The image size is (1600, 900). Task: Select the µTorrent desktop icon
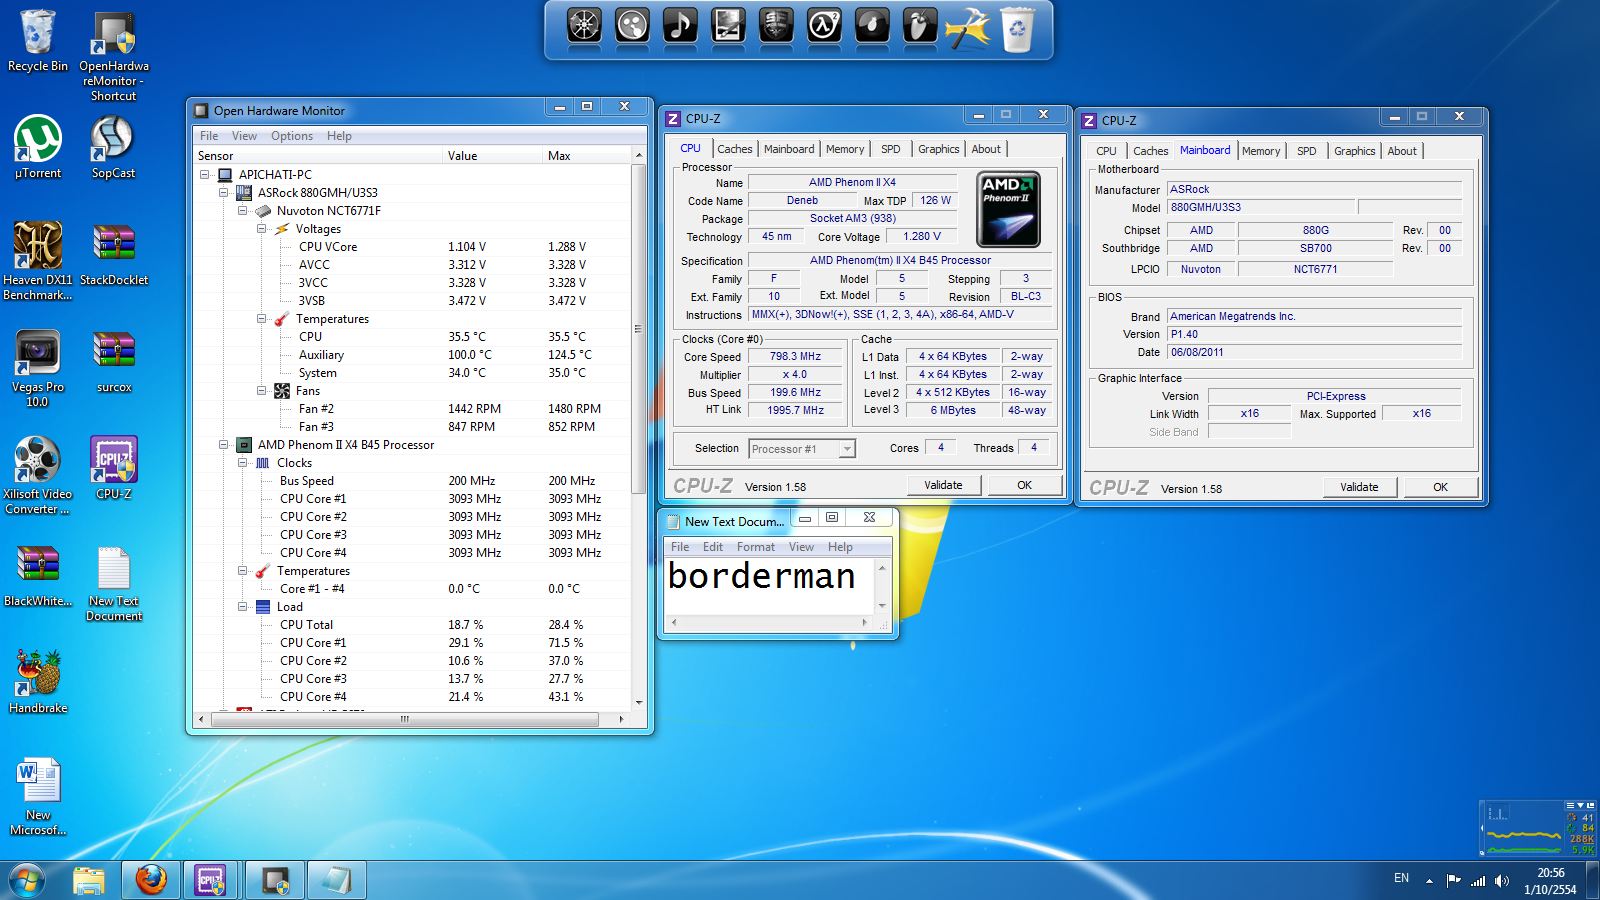pyautogui.click(x=38, y=147)
